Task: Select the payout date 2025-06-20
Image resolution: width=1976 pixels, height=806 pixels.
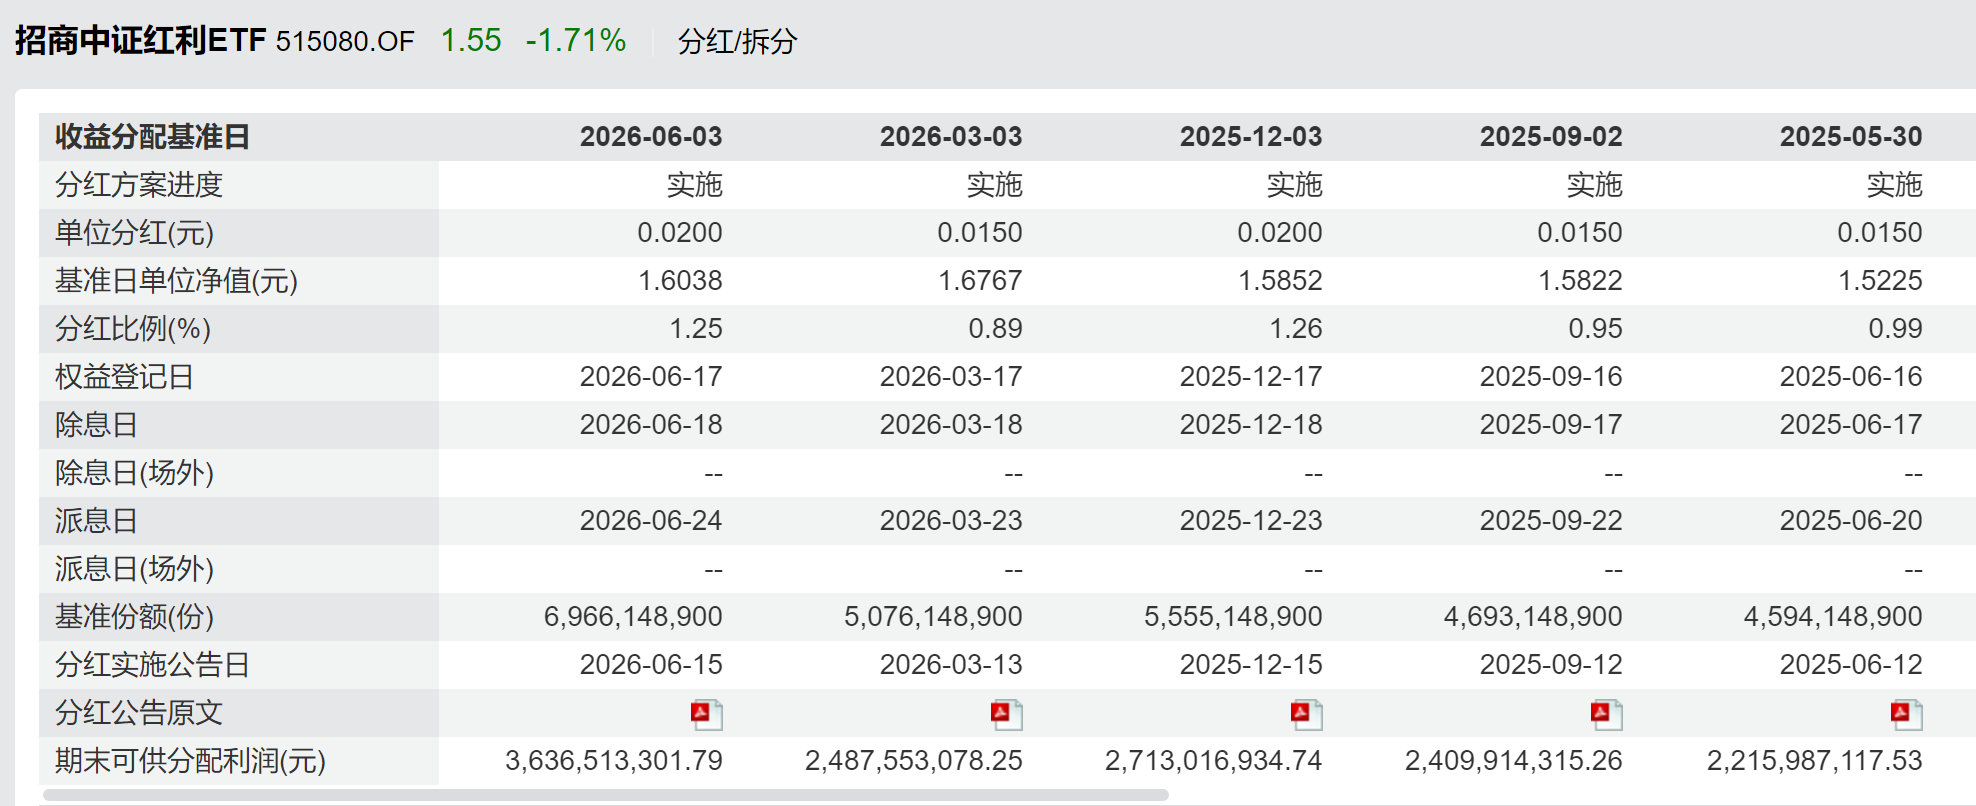Action: [x=1851, y=521]
